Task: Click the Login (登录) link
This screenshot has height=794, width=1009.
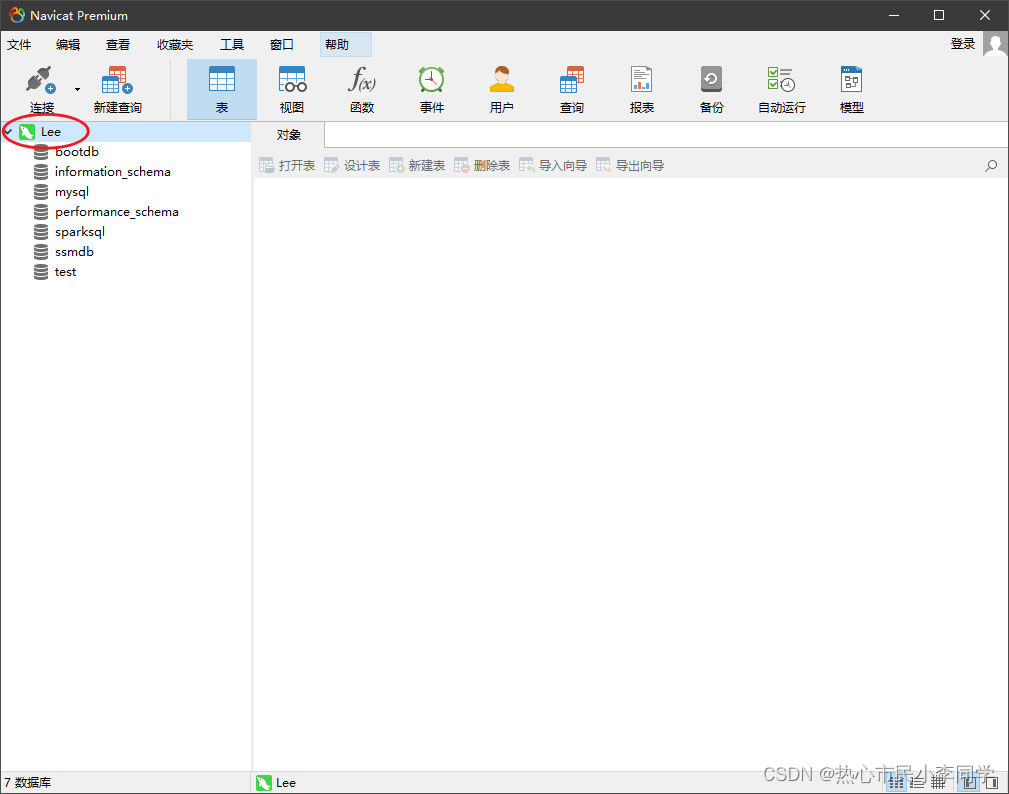Action: click(x=963, y=44)
